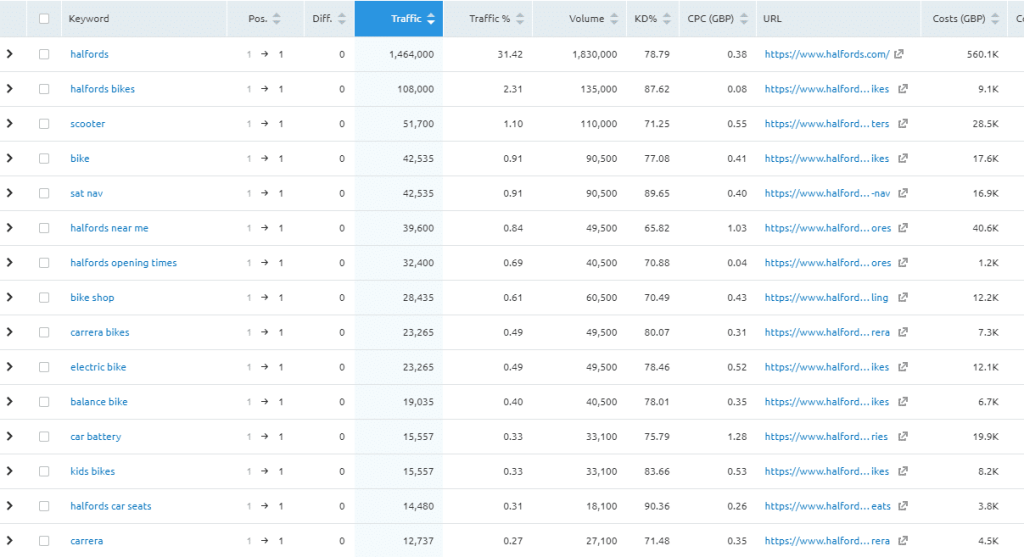Check the box for halfords bikes row

pos(44,90)
